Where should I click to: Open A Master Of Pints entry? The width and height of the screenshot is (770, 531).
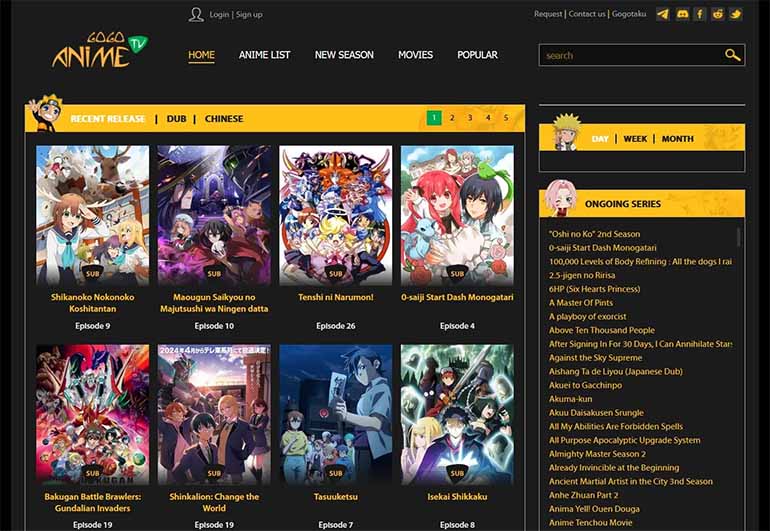(580, 303)
